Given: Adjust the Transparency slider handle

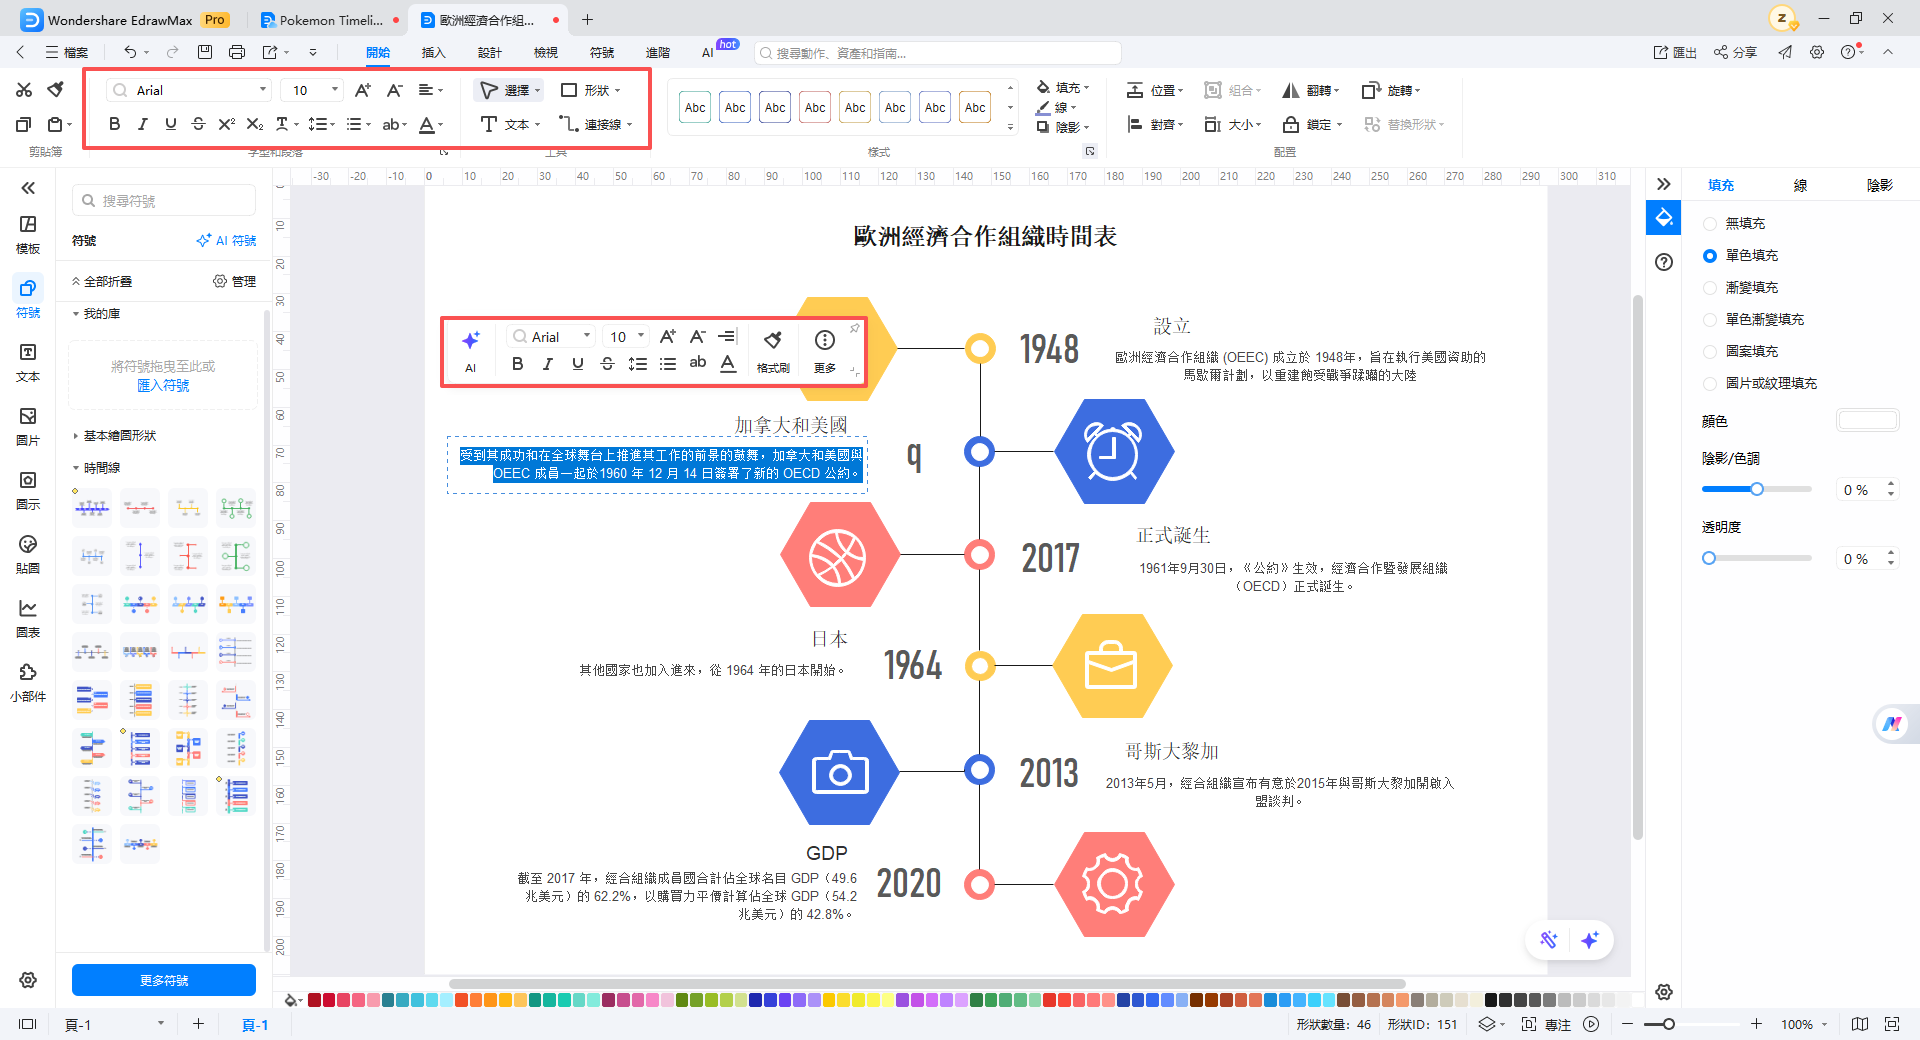Looking at the screenshot, I should pyautogui.click(x=1709, y=558).
